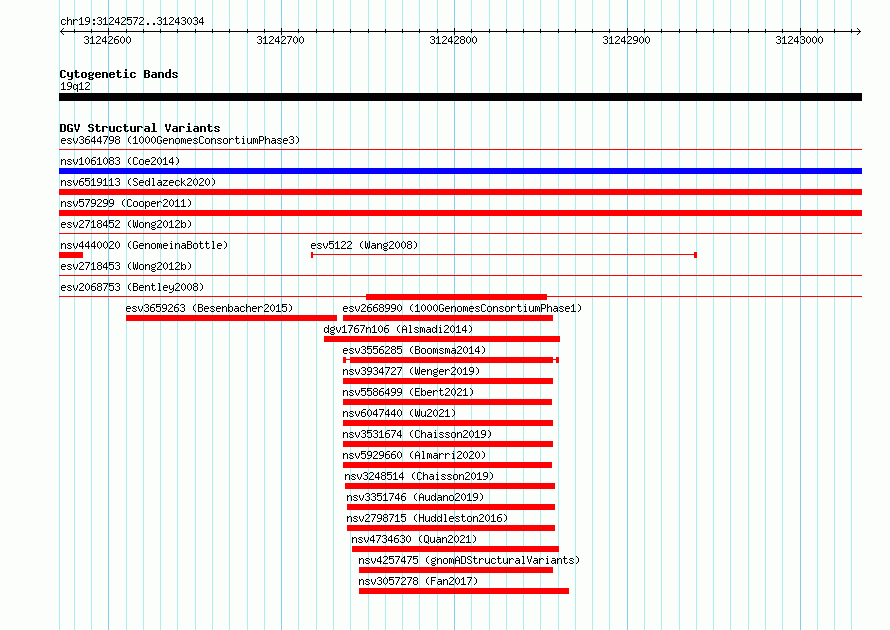
Task: Select the short red nsv4440020 variant bar
Action: pyautogui.click(x=71, y=255)
